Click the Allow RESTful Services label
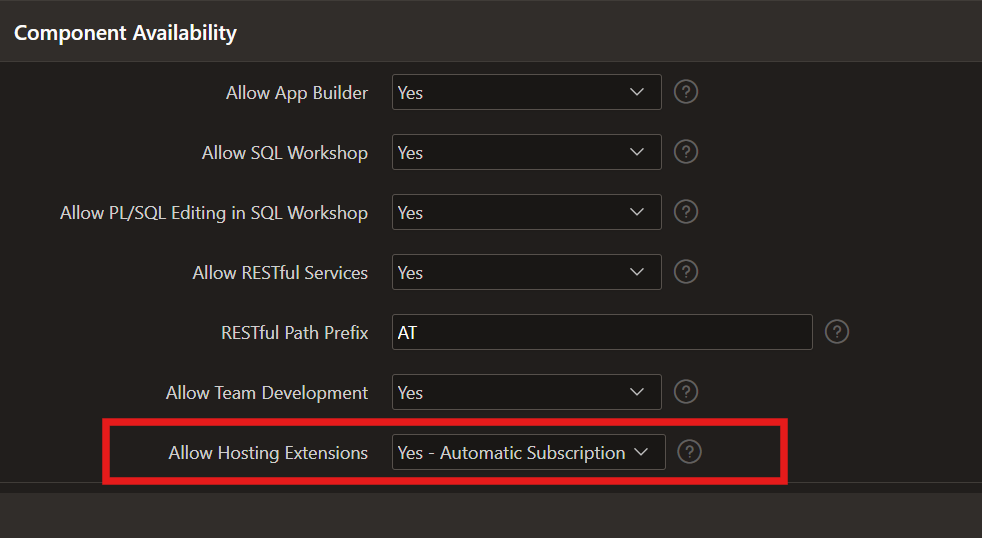This screenshot has width=982, height=538. coord(280,273)
